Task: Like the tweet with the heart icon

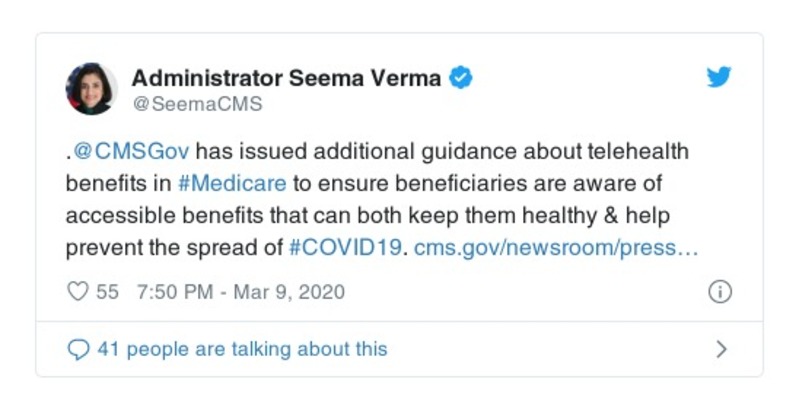Action: click(77, 292)
